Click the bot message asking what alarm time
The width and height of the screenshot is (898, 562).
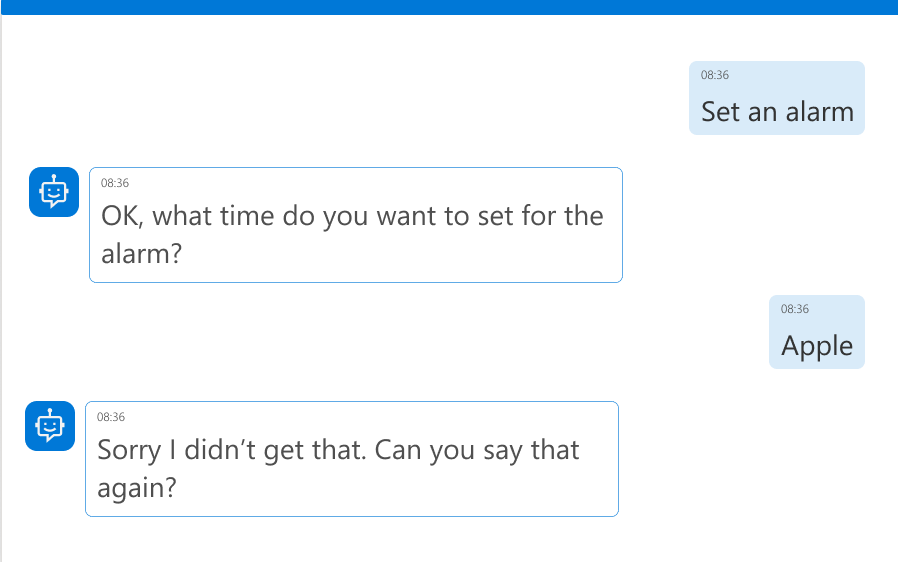coord(355,225)
